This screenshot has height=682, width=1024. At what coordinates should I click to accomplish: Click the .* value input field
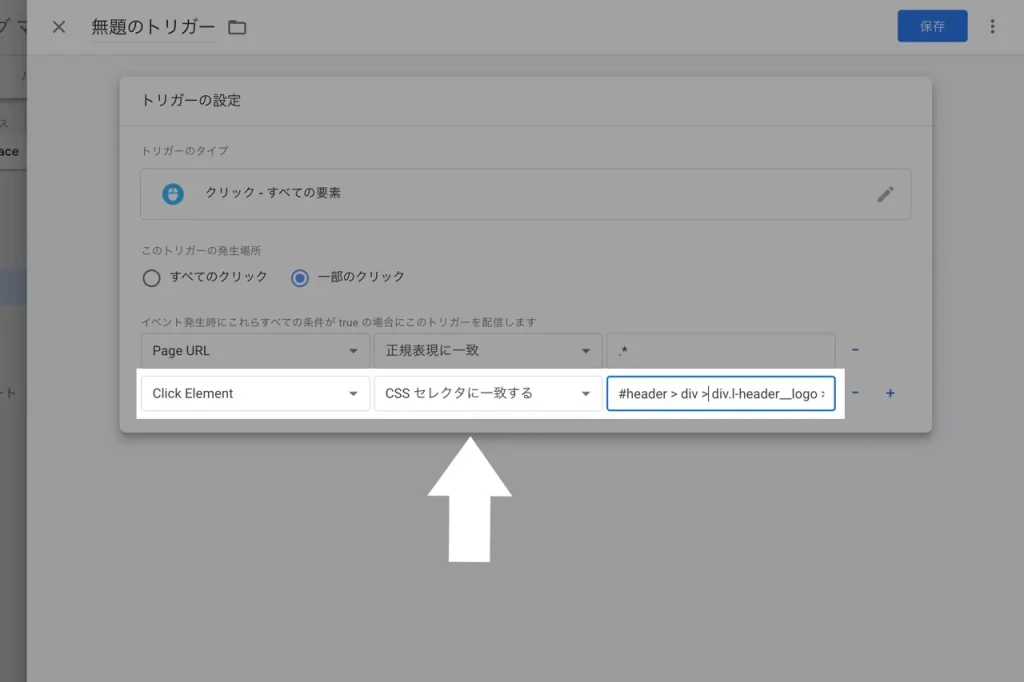(x=721, y=351)
